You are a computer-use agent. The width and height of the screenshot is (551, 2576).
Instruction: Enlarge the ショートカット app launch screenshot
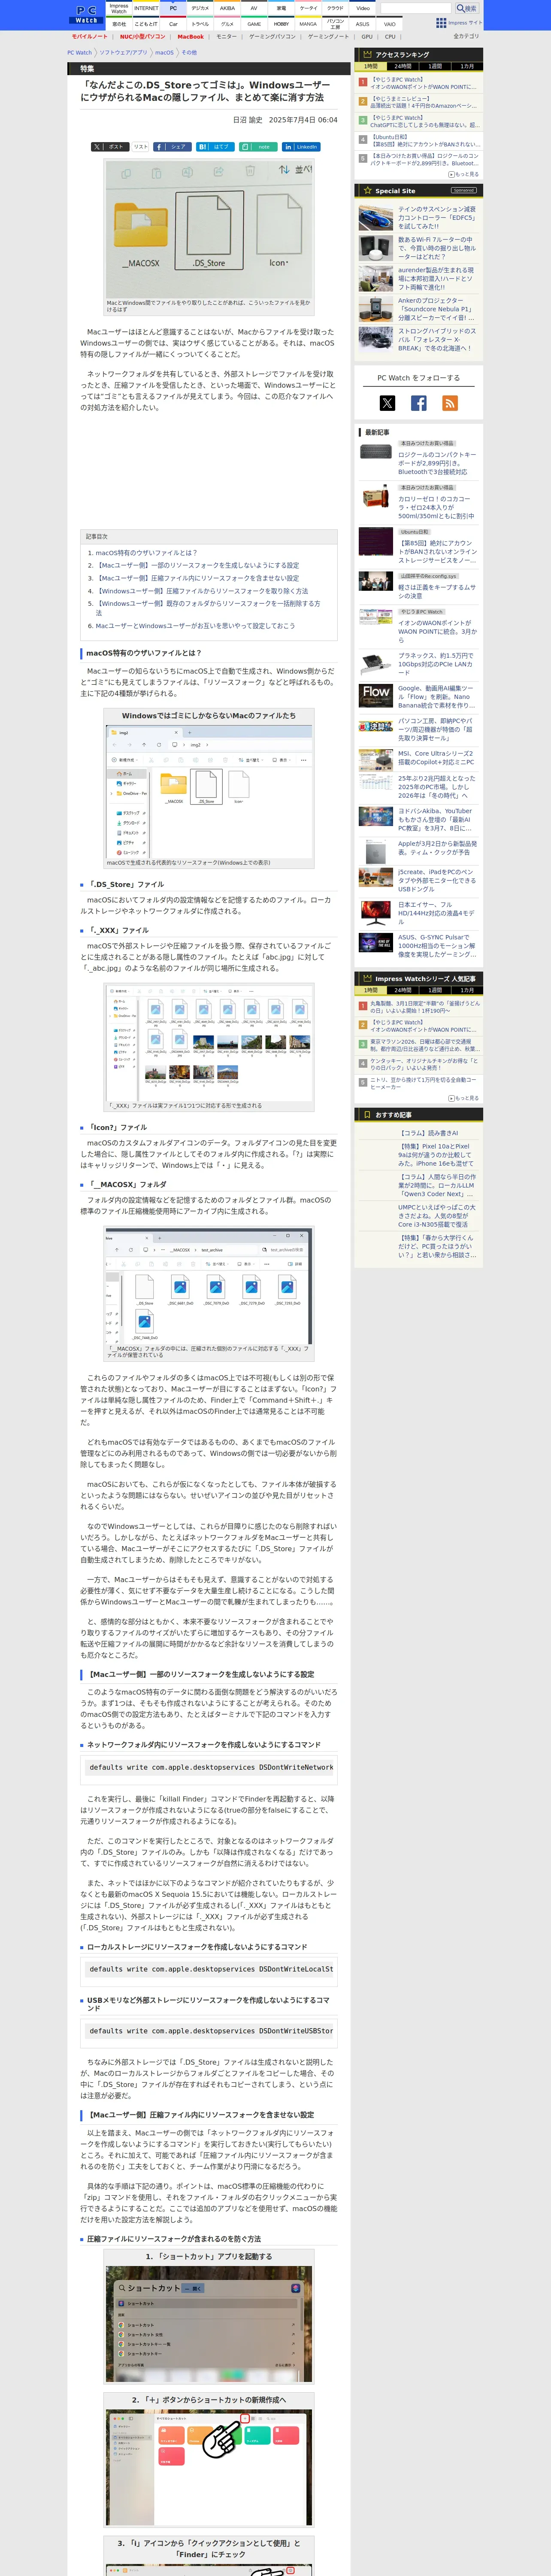[x=209, y=2325]
